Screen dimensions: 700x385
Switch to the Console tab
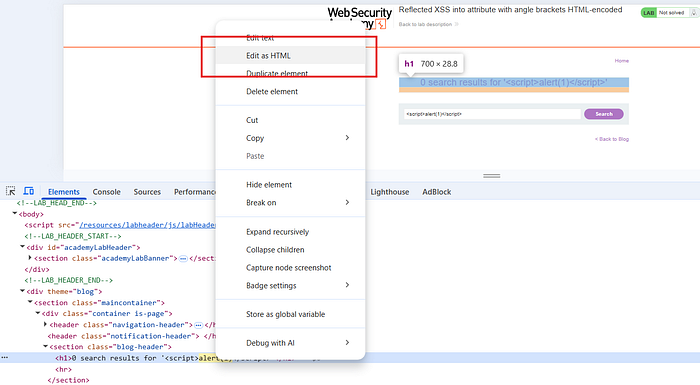107,192
